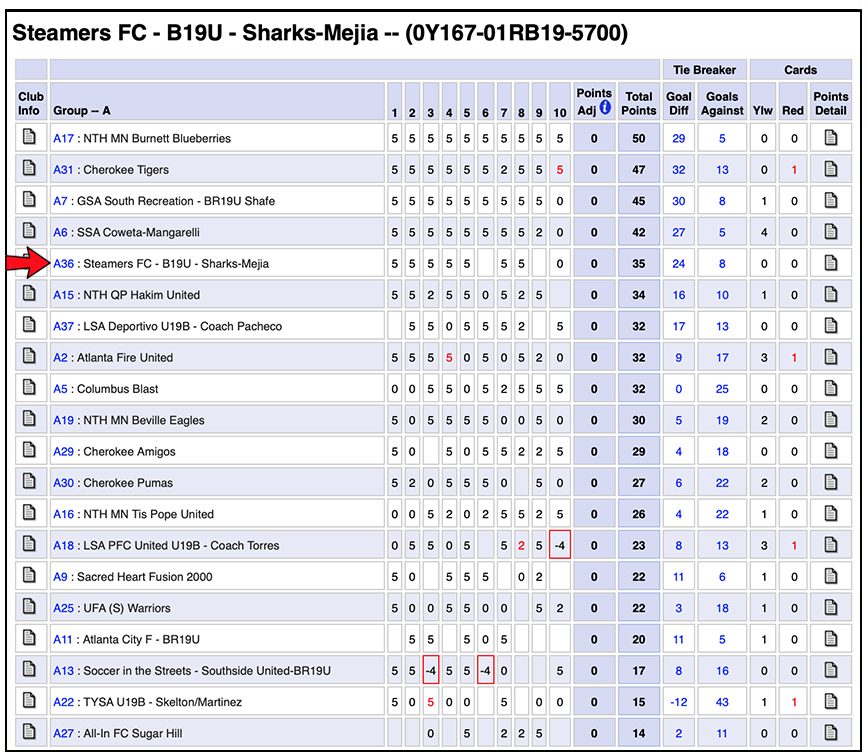Open the A17 team link
Screen dimensions: 868x755
63,138
